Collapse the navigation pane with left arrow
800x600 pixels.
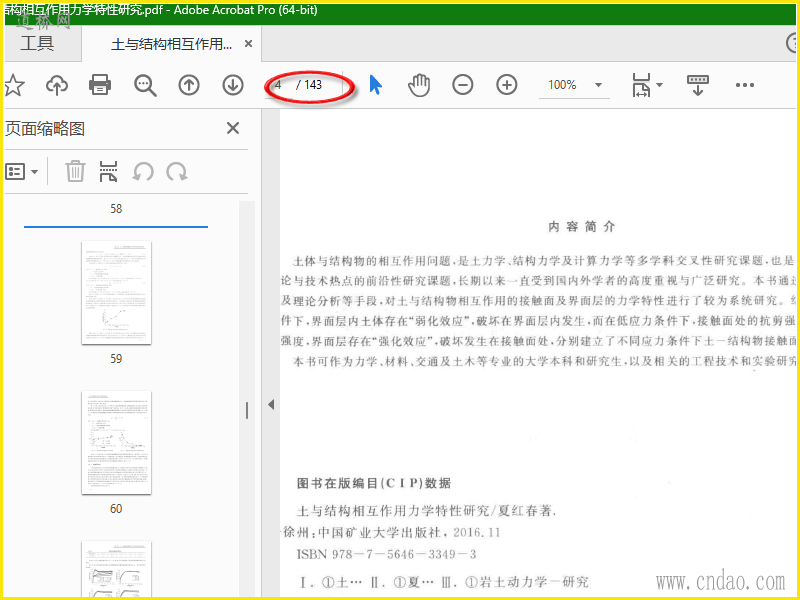point(271,405)
